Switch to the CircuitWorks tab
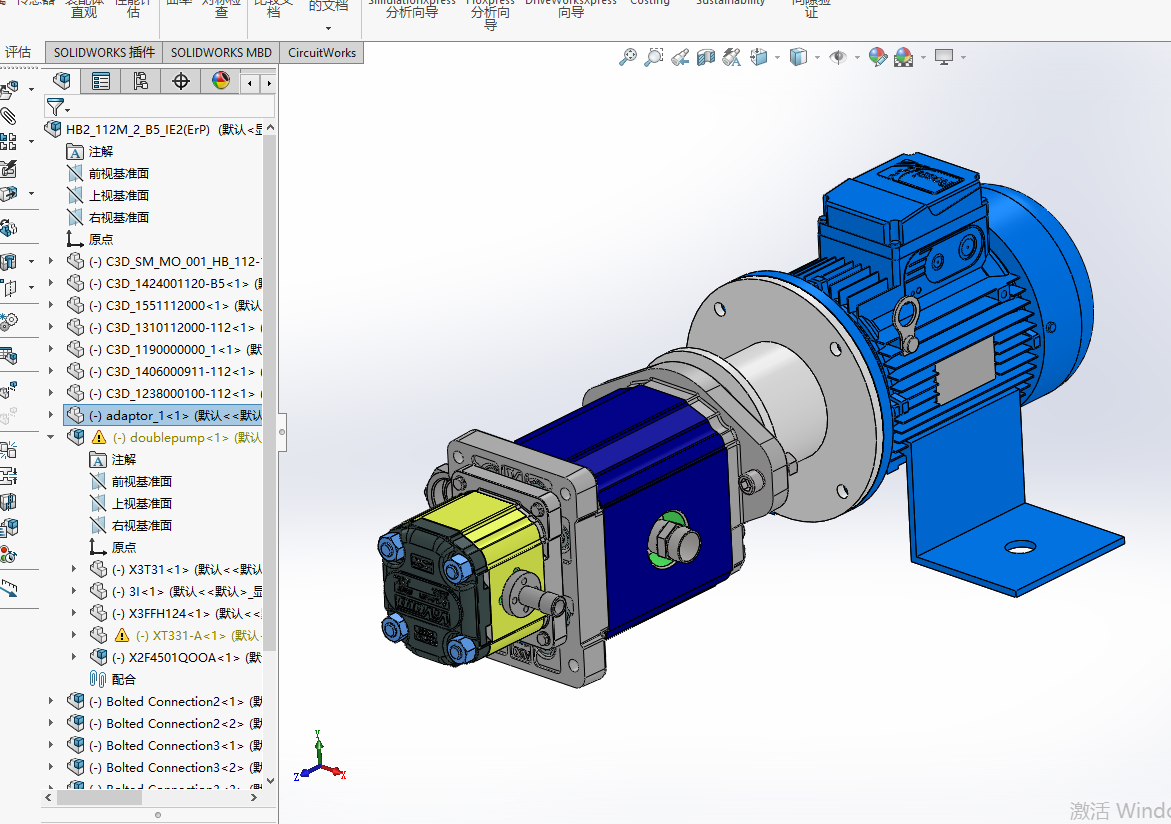 point(321,52)
